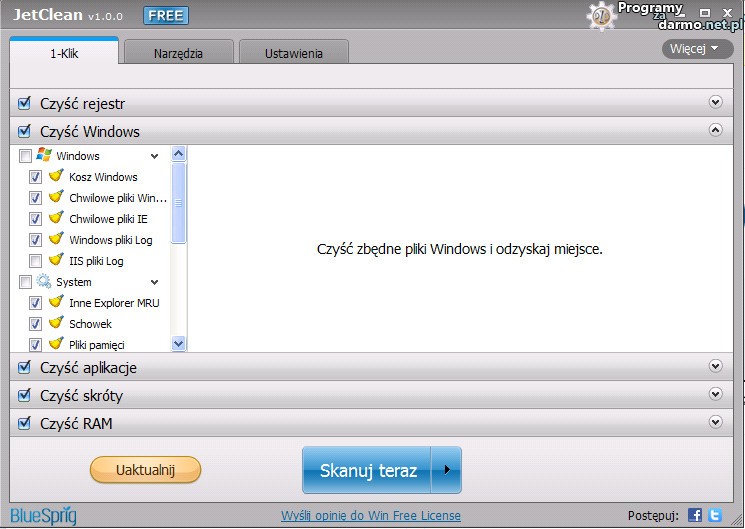Open the Ustawienia tab
This screenshot has height=529, width=745.
(293, 53)
